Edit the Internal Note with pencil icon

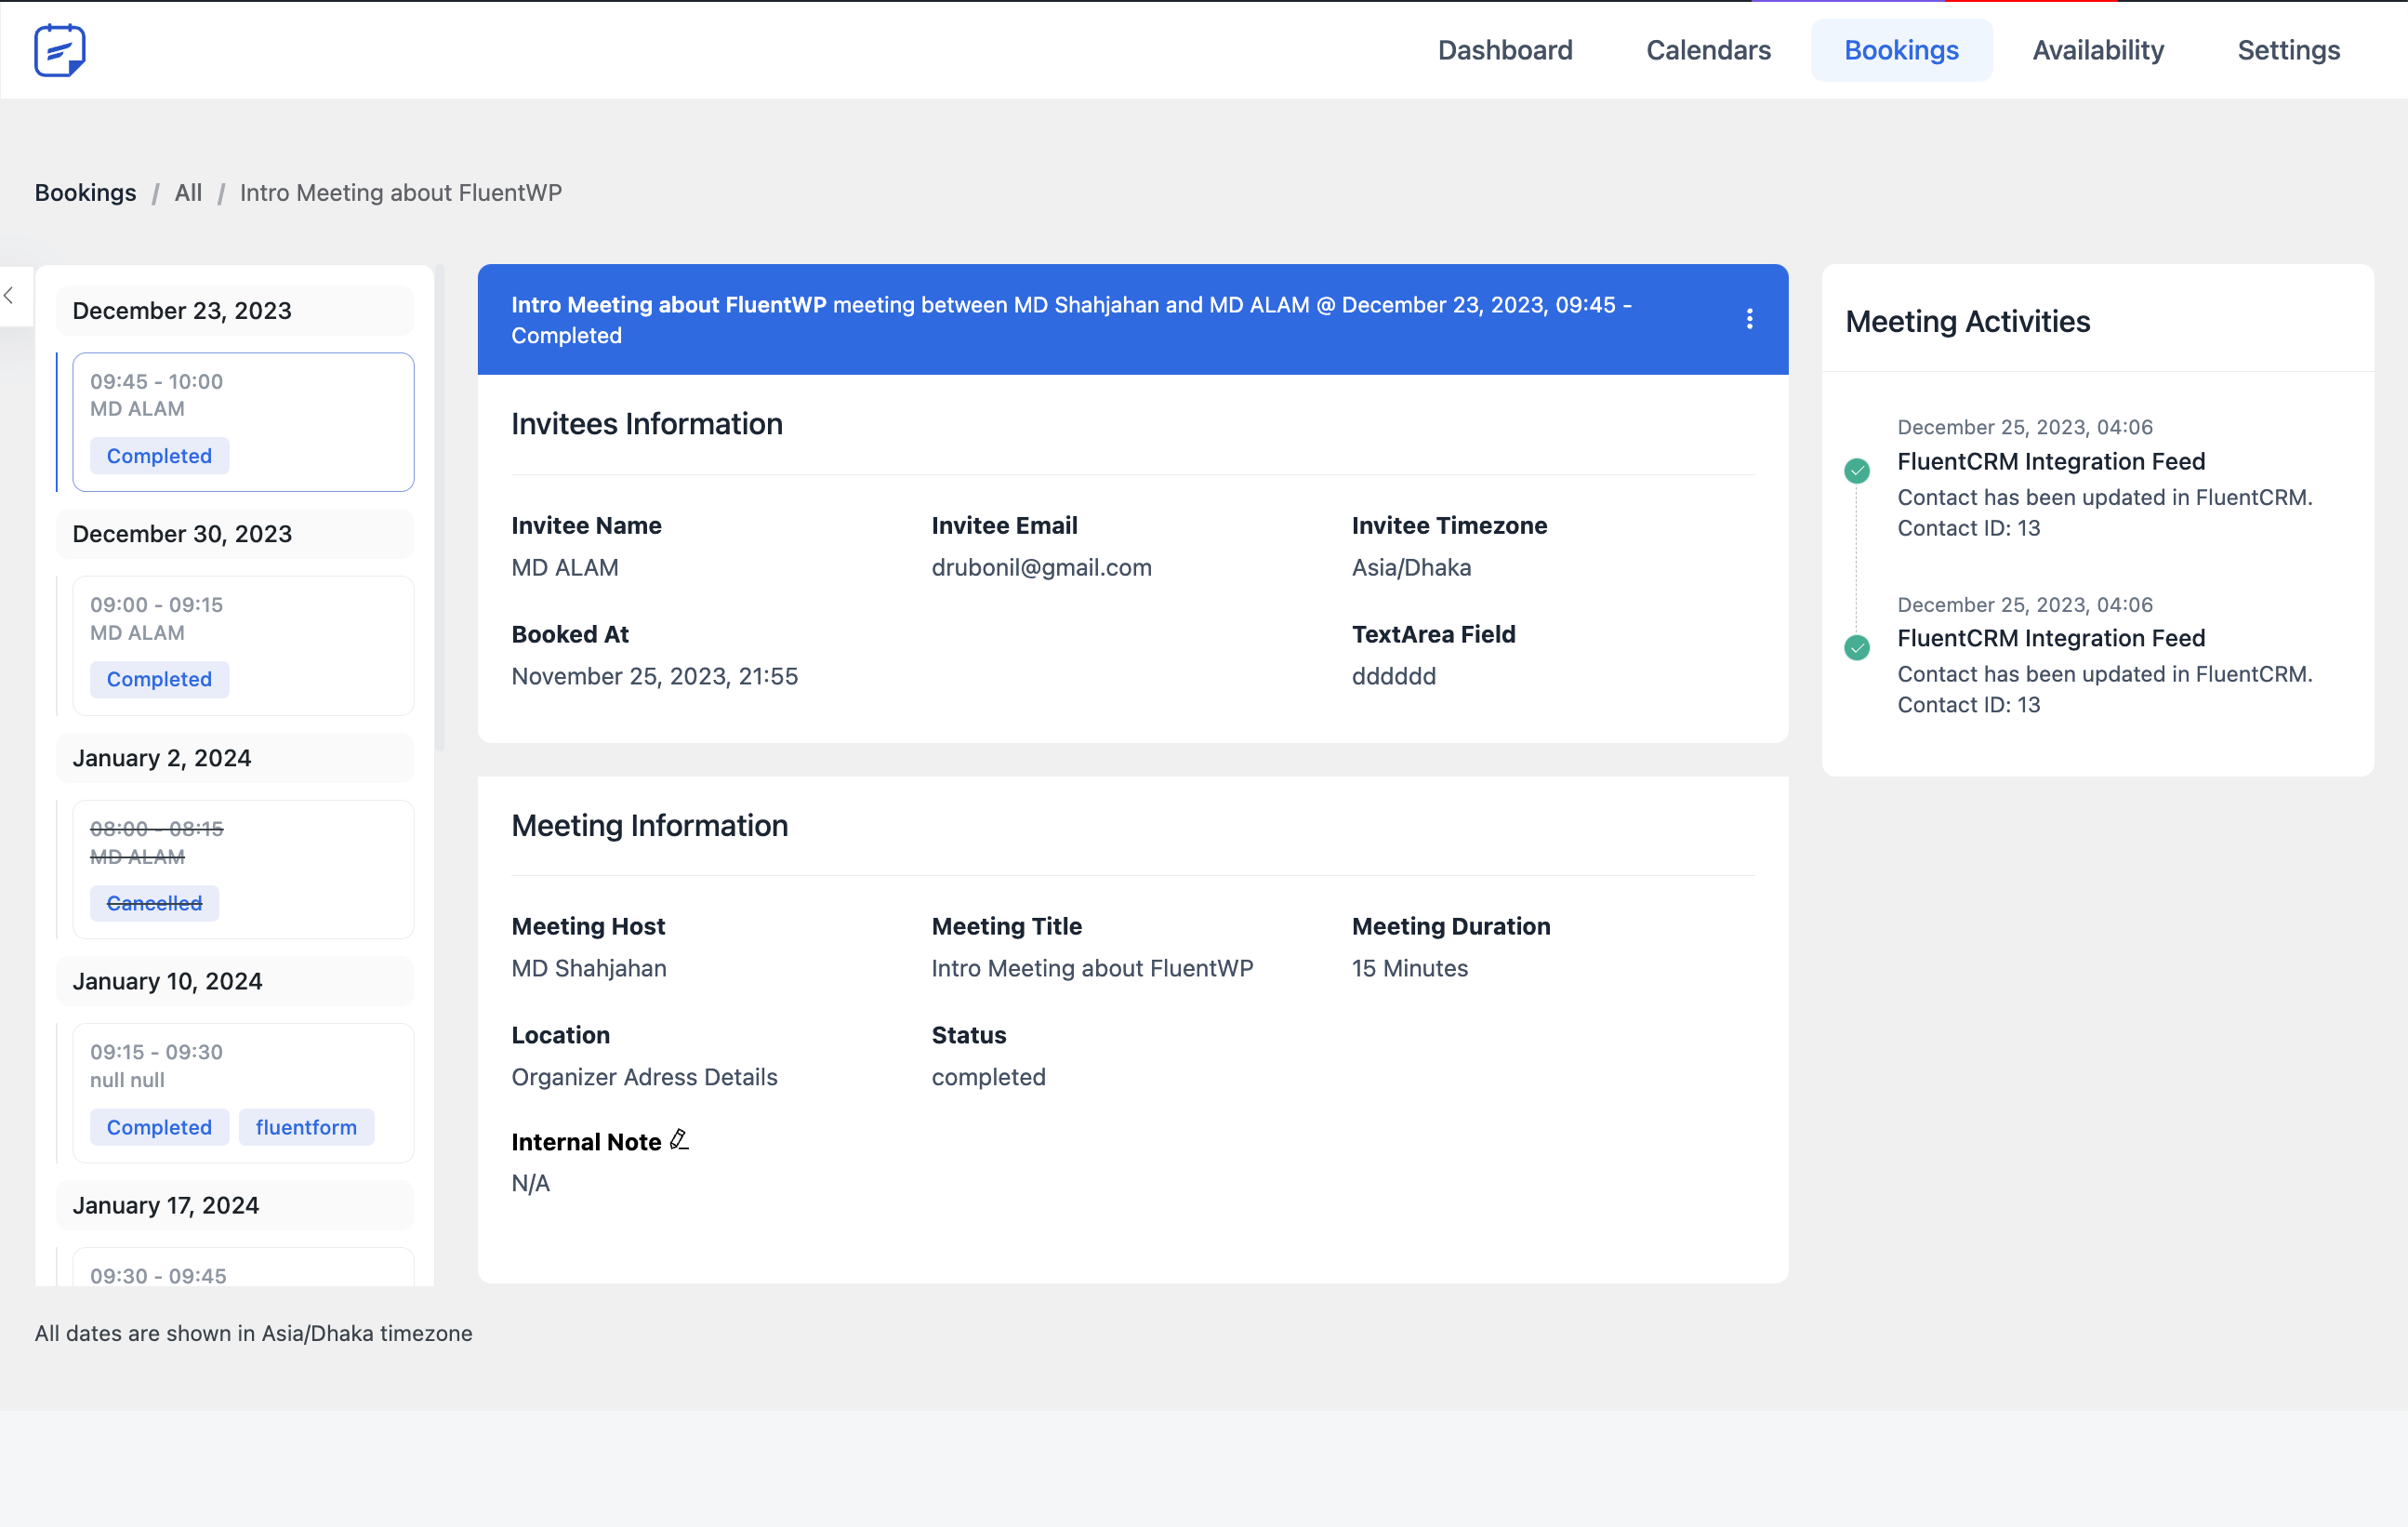[x=679, y=1140]
